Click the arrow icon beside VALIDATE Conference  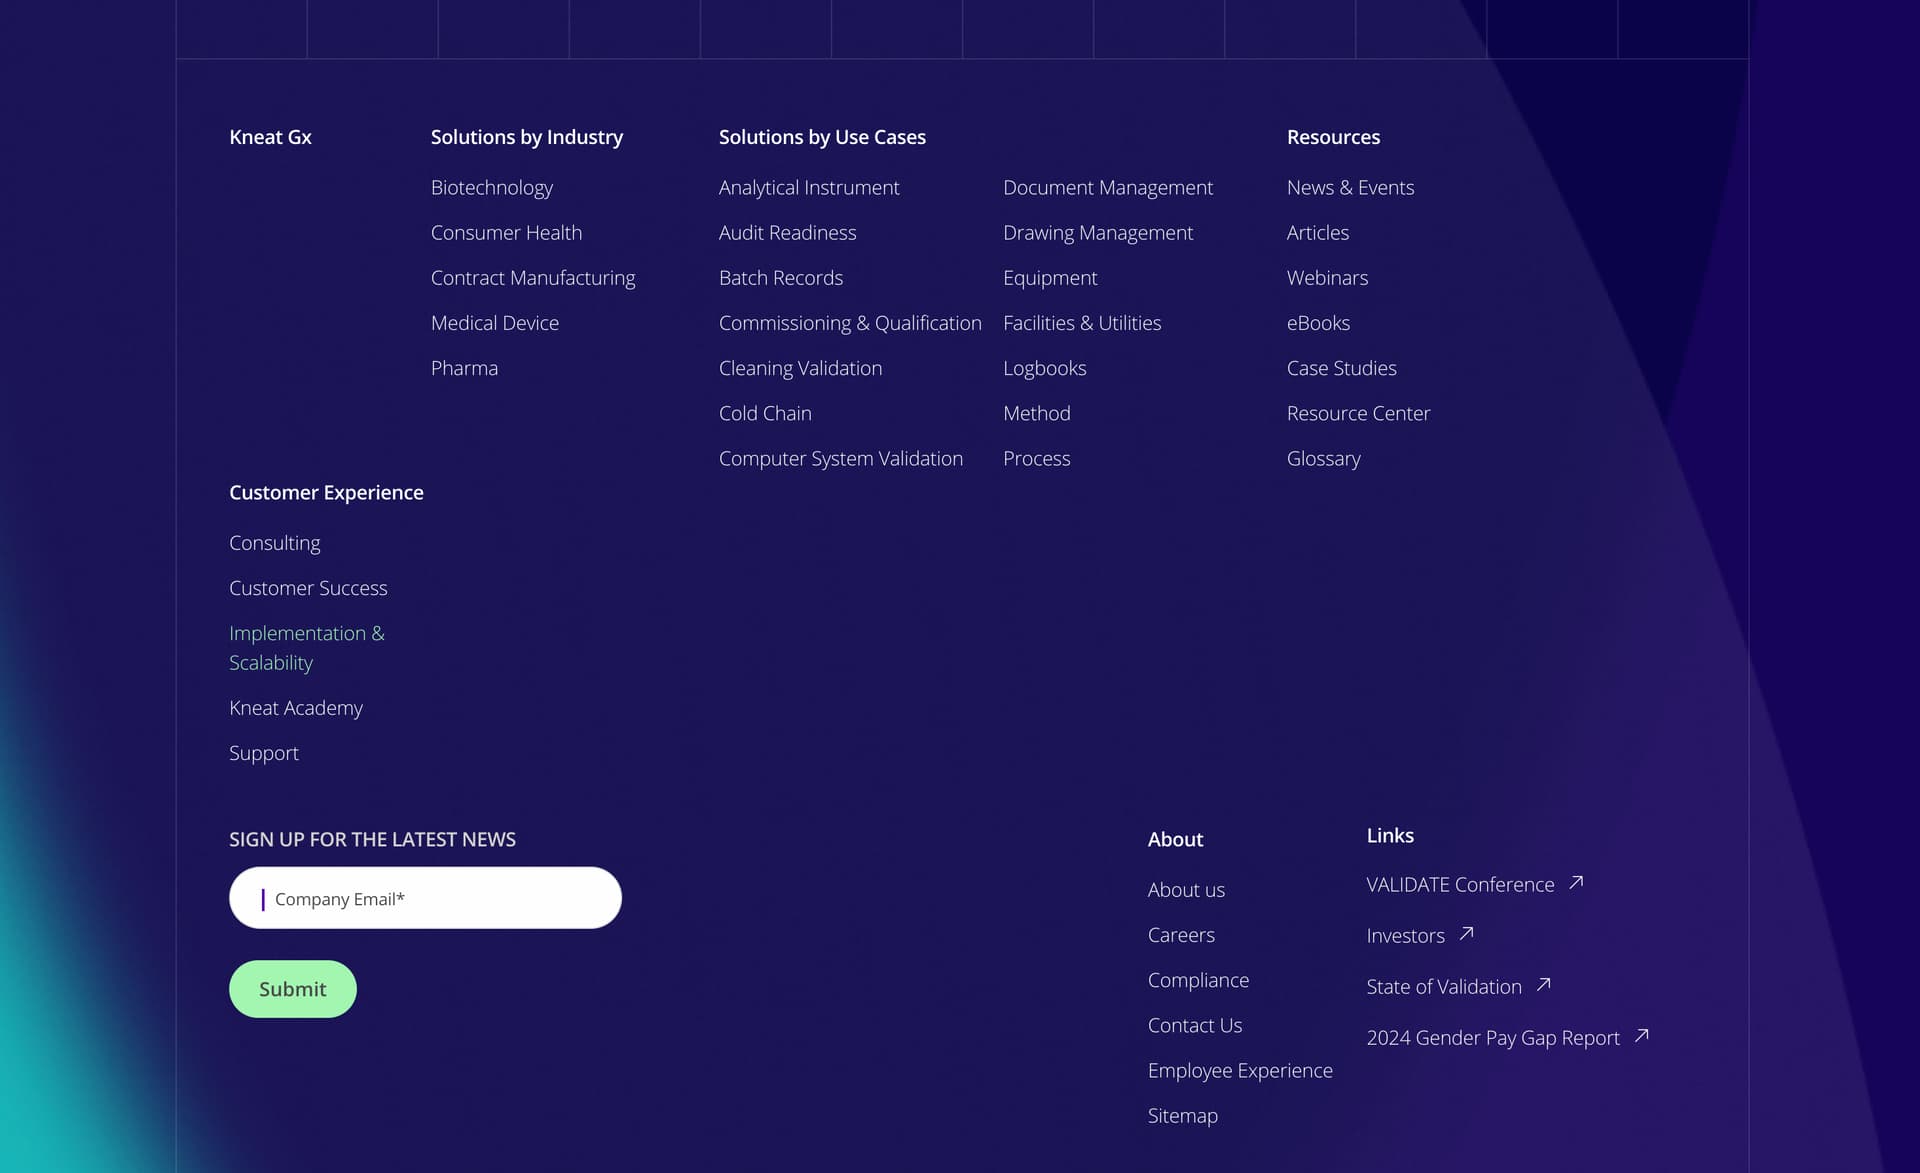pos(1576,882)
